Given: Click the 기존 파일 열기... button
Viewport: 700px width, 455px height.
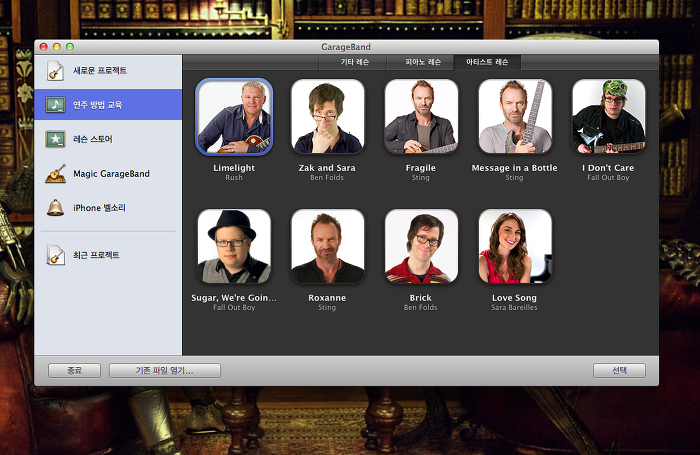Looking at the screenshot, I should pos(165,371).
